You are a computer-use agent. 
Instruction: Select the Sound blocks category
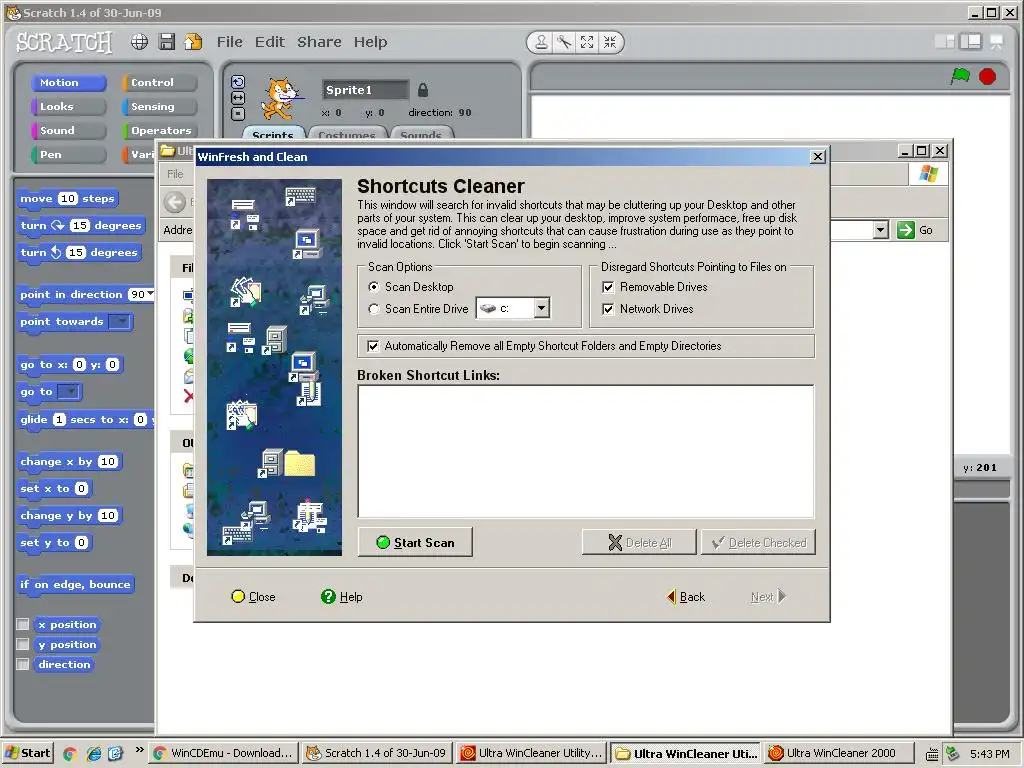pyautogui.click(x=68, y=131)
